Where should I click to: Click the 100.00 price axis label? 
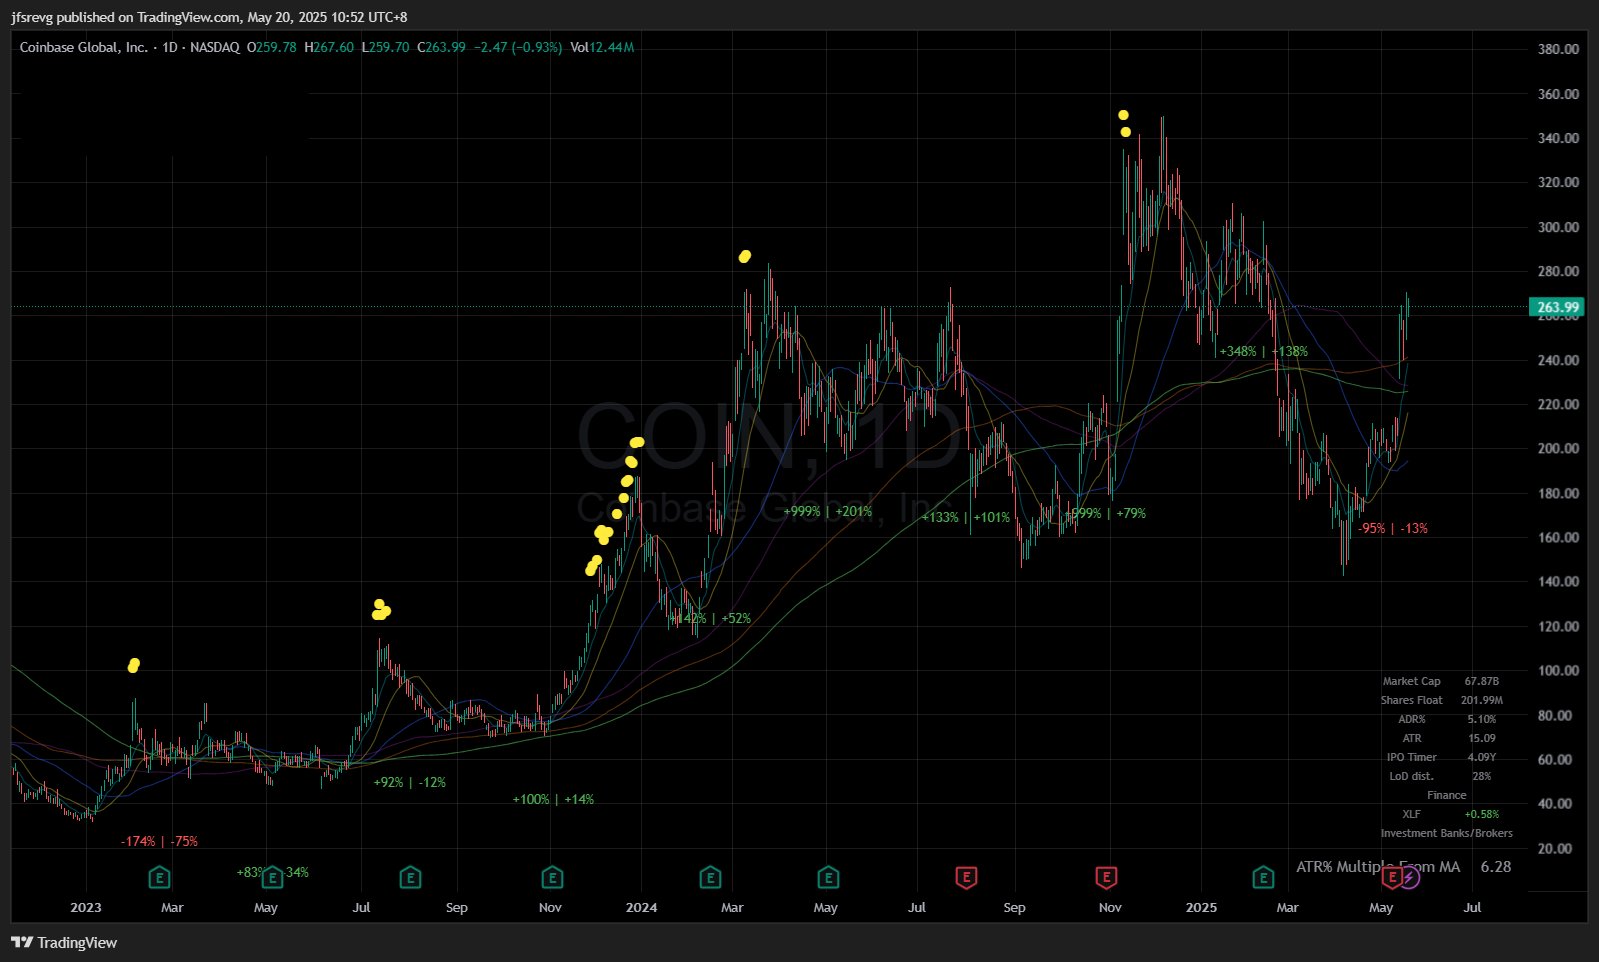[x=1558, y=671]
